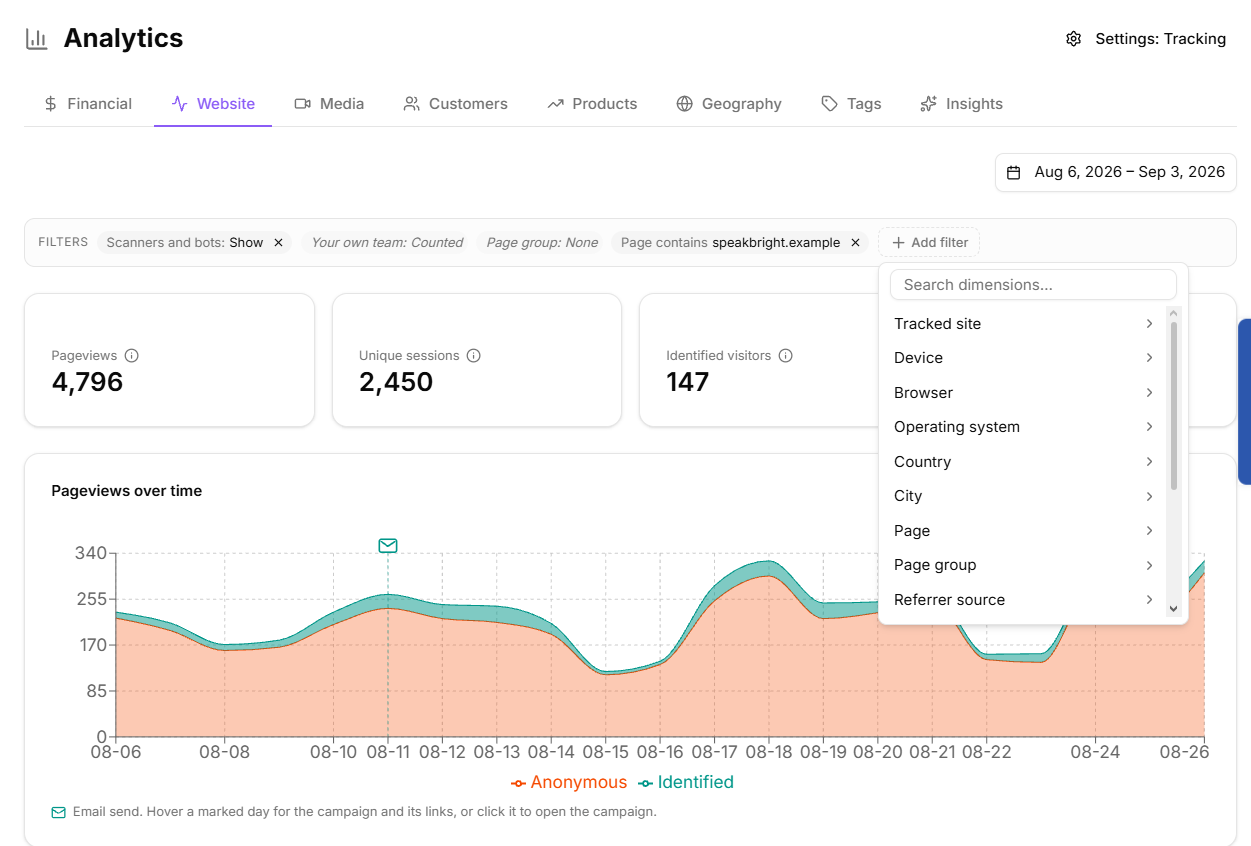Click the Page group: None filter

pos(542,242)
